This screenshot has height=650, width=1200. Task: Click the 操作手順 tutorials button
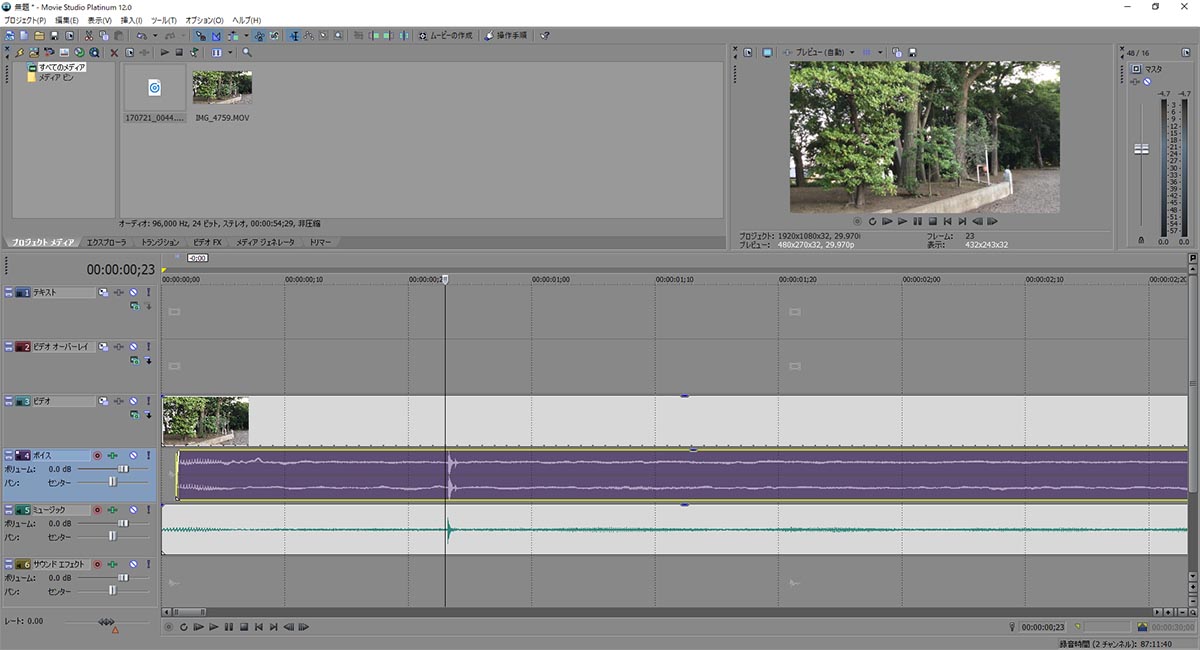(x=506, y=35)
